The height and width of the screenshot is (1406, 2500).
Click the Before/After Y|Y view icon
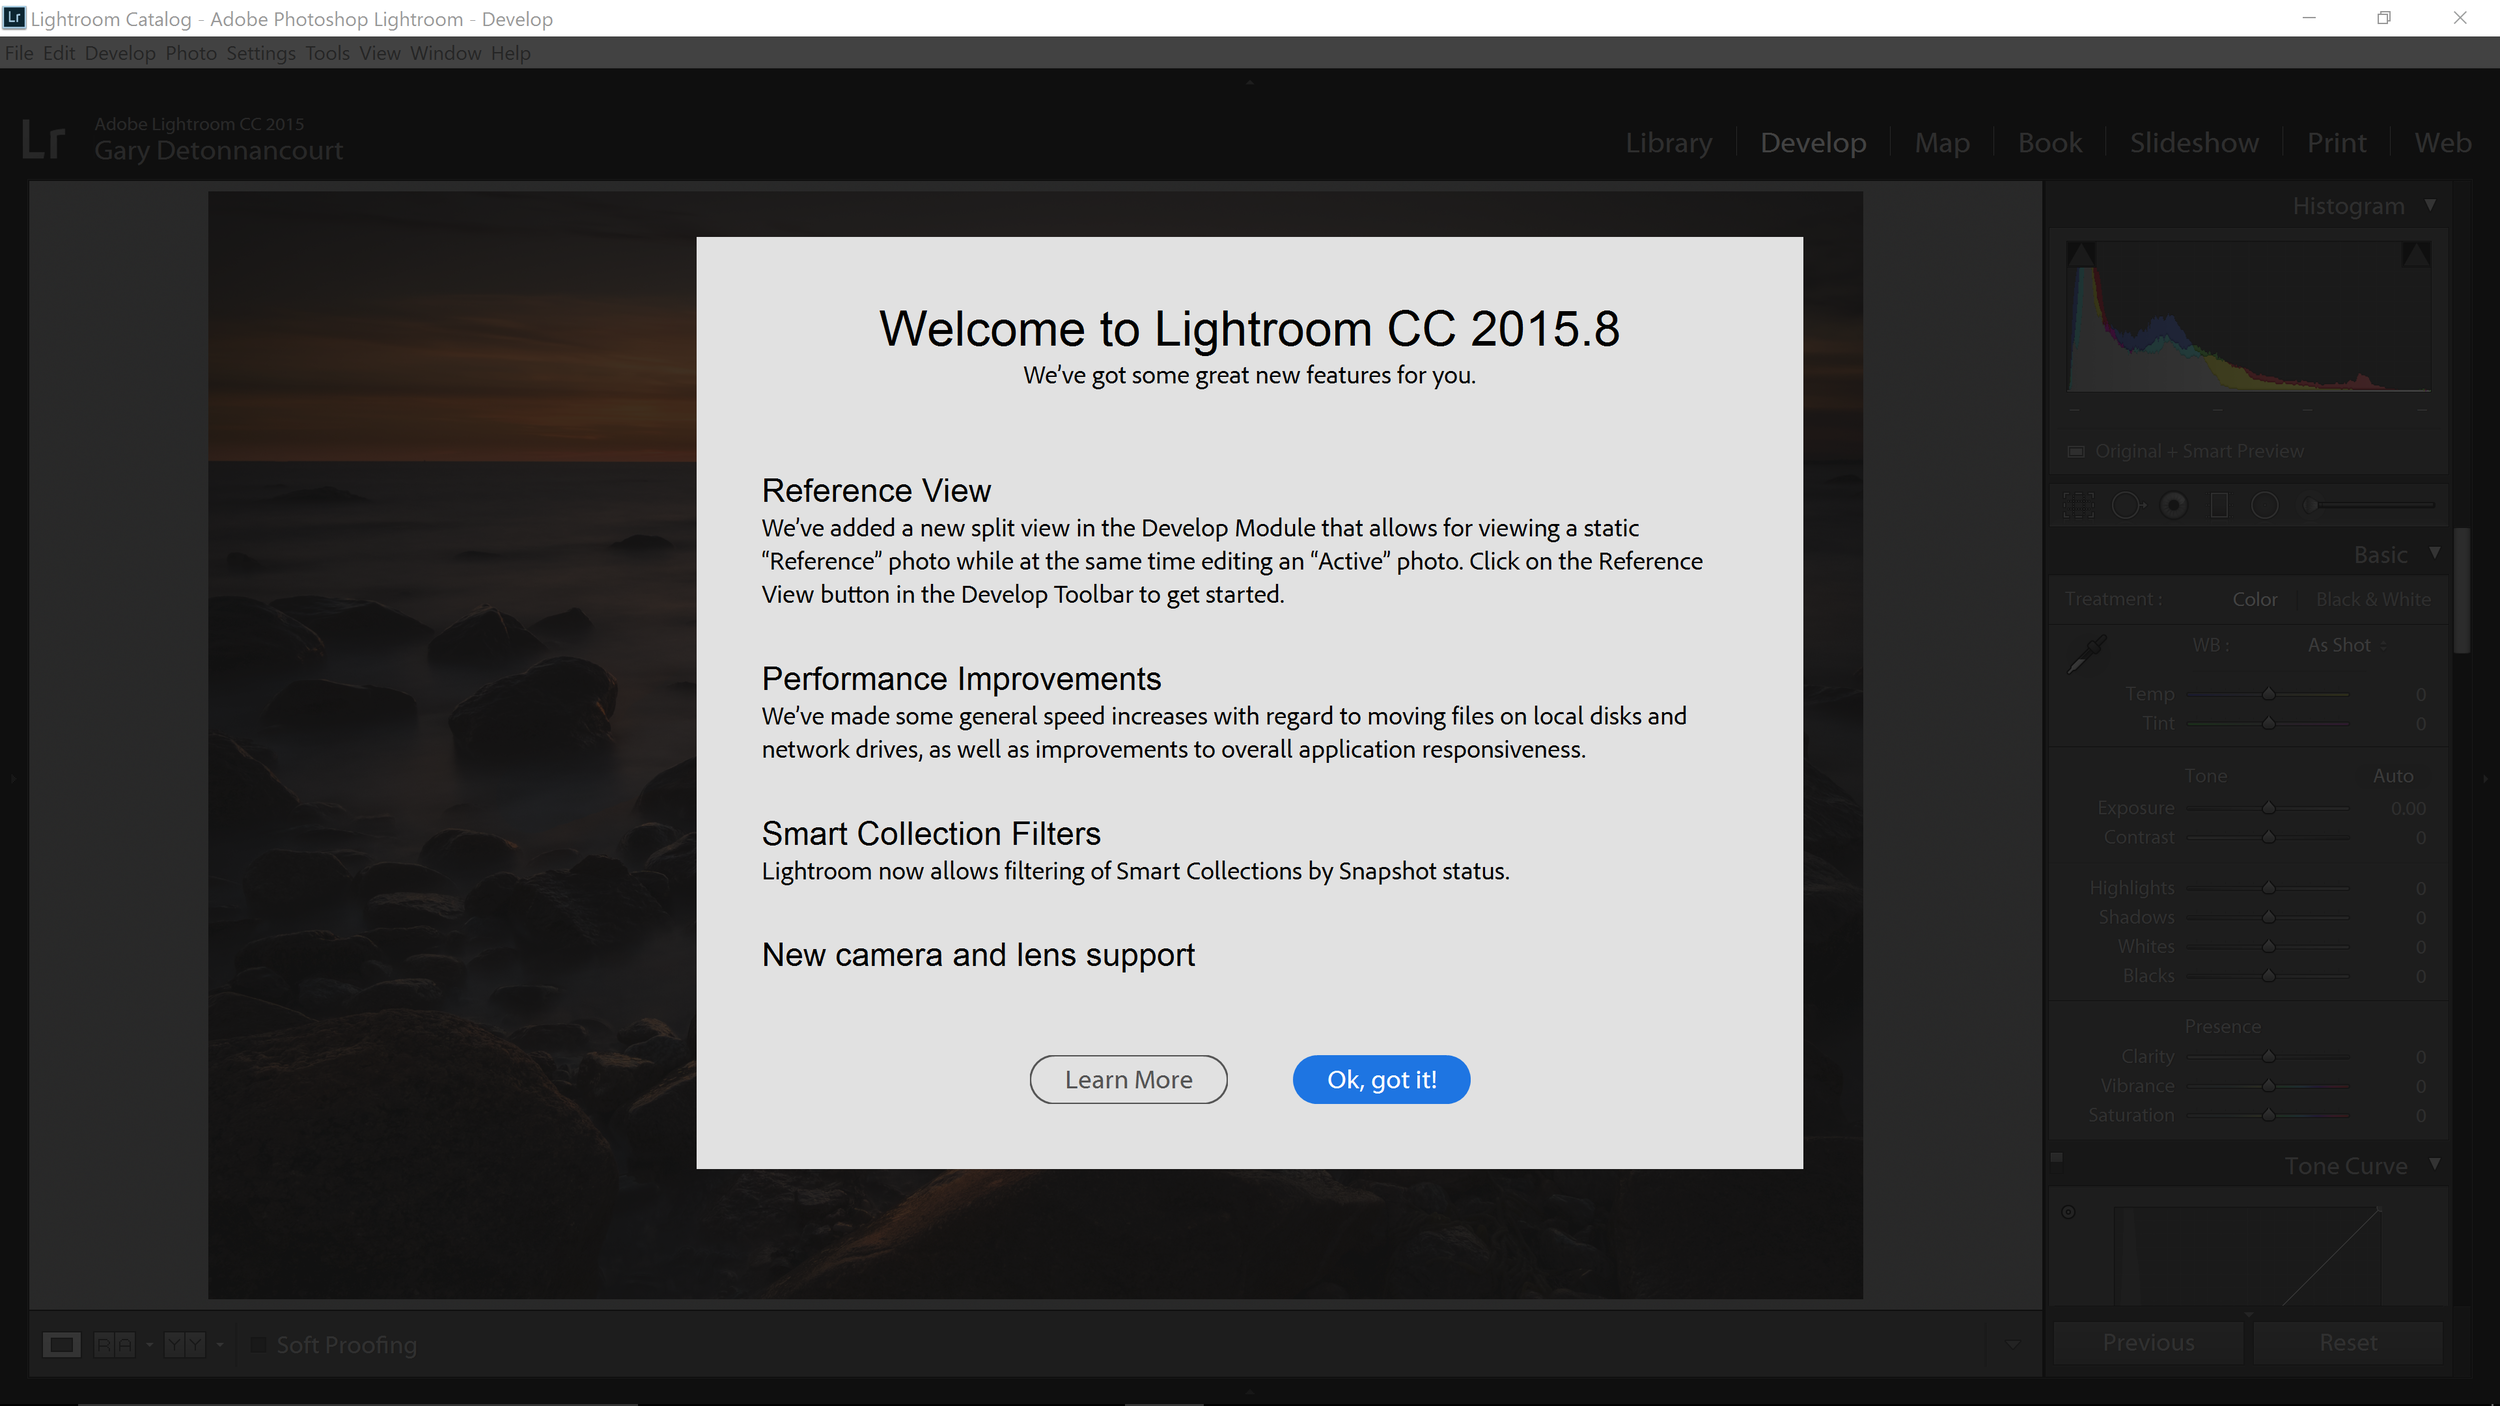coord(185,1345)
